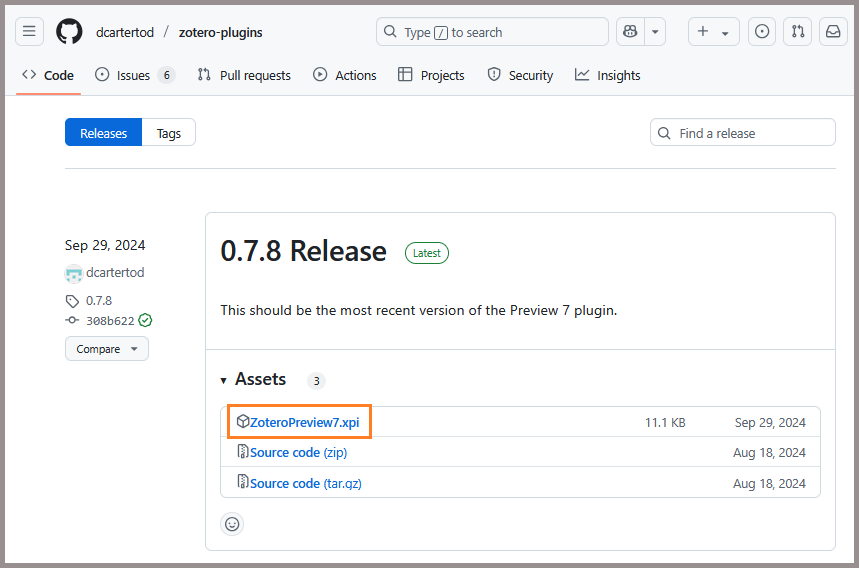Click the tag icon next to 0.7.8
This screenshot has width=859, height=568.
[72, 301]
